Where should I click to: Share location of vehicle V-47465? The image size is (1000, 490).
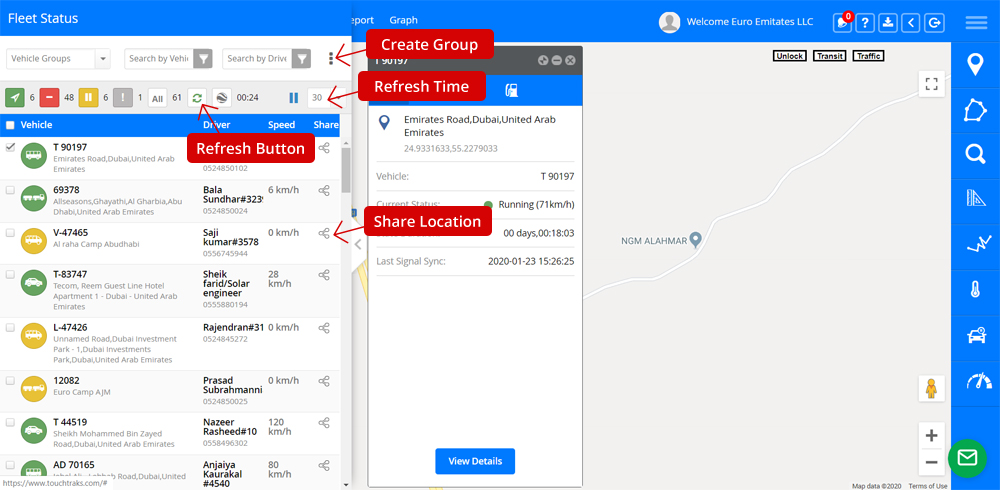click(x=324, y=233)
